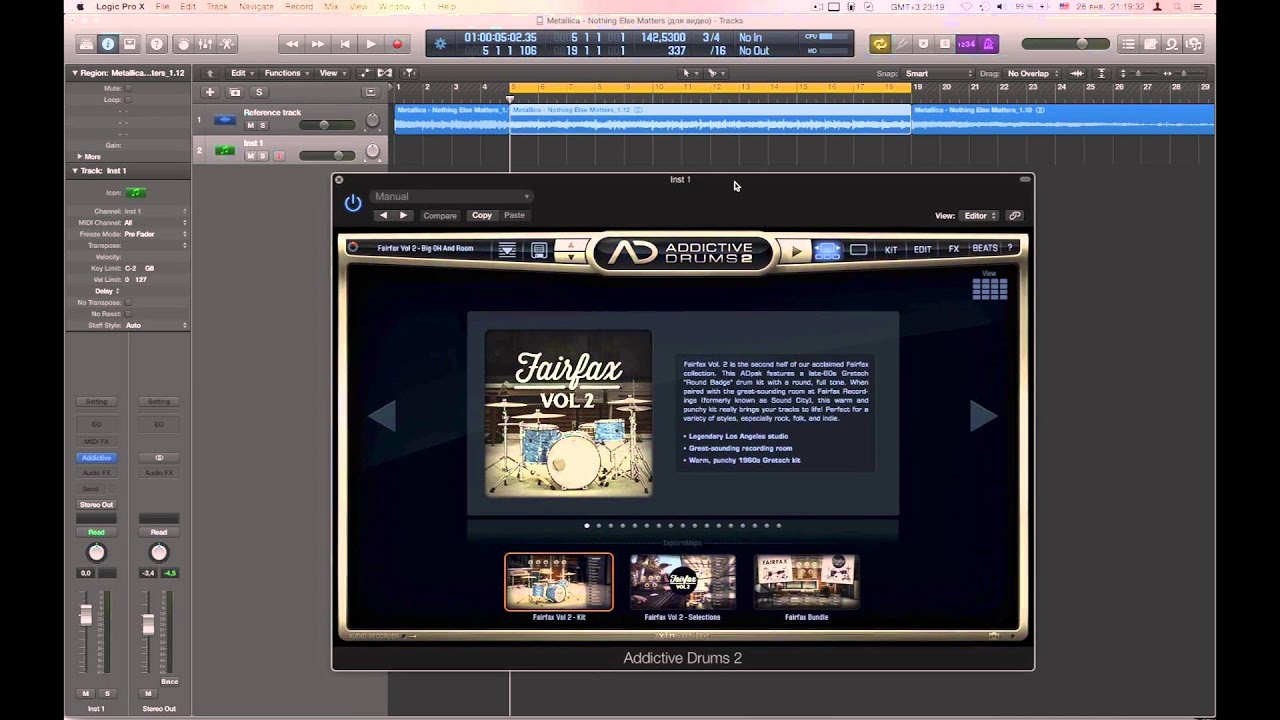
Task: Click the Duplicate Track button
Action: (234, 92)
